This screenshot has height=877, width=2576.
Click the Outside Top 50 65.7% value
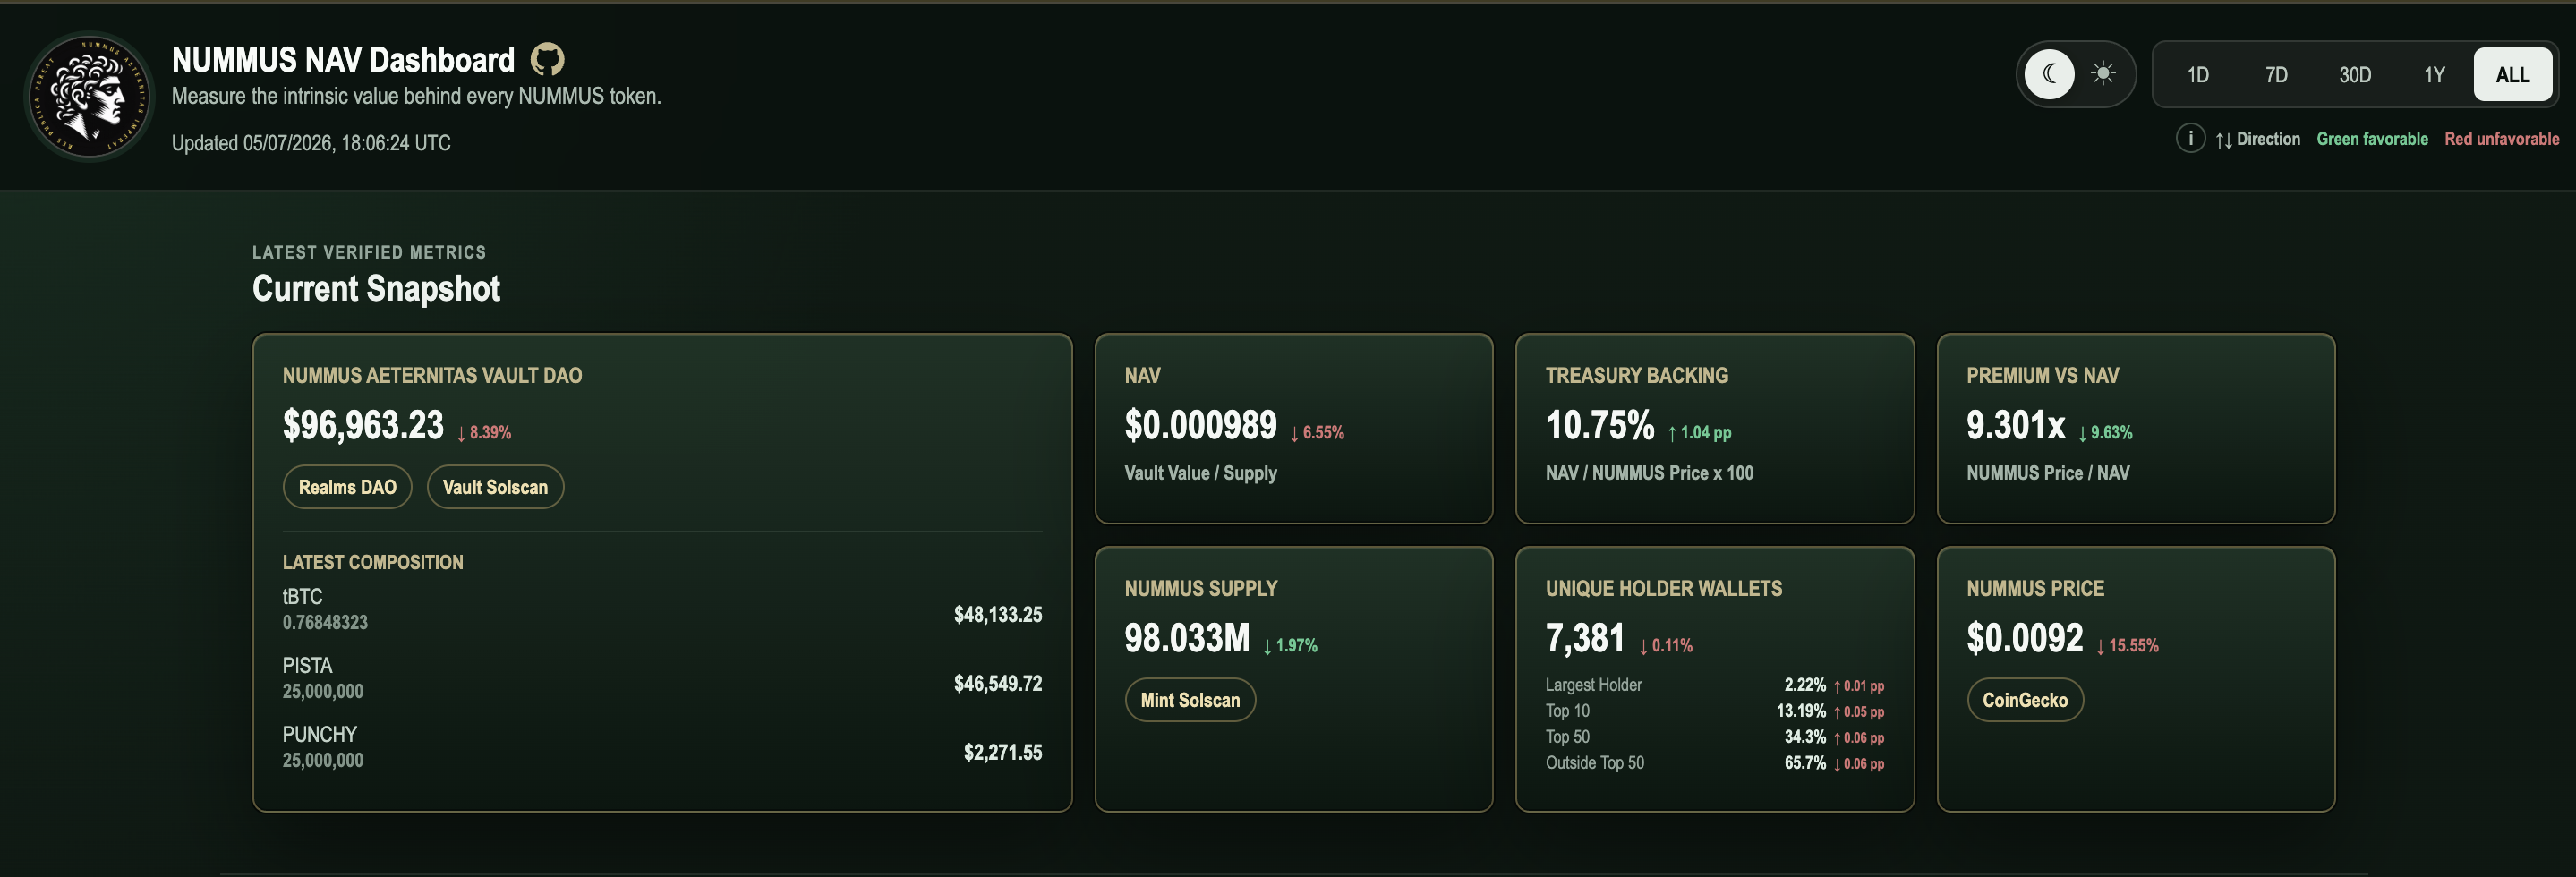[x=1805, y=763]
